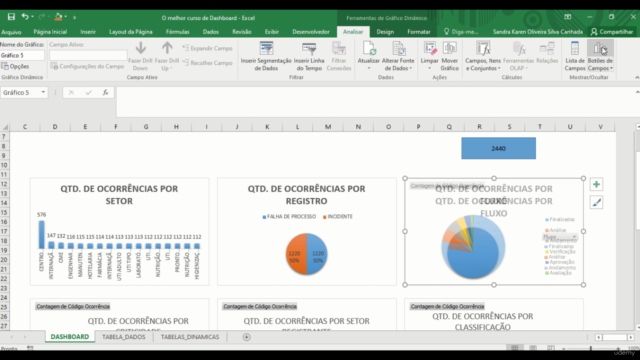Click the horizontal scrollbar right arrow

(631, 337)
